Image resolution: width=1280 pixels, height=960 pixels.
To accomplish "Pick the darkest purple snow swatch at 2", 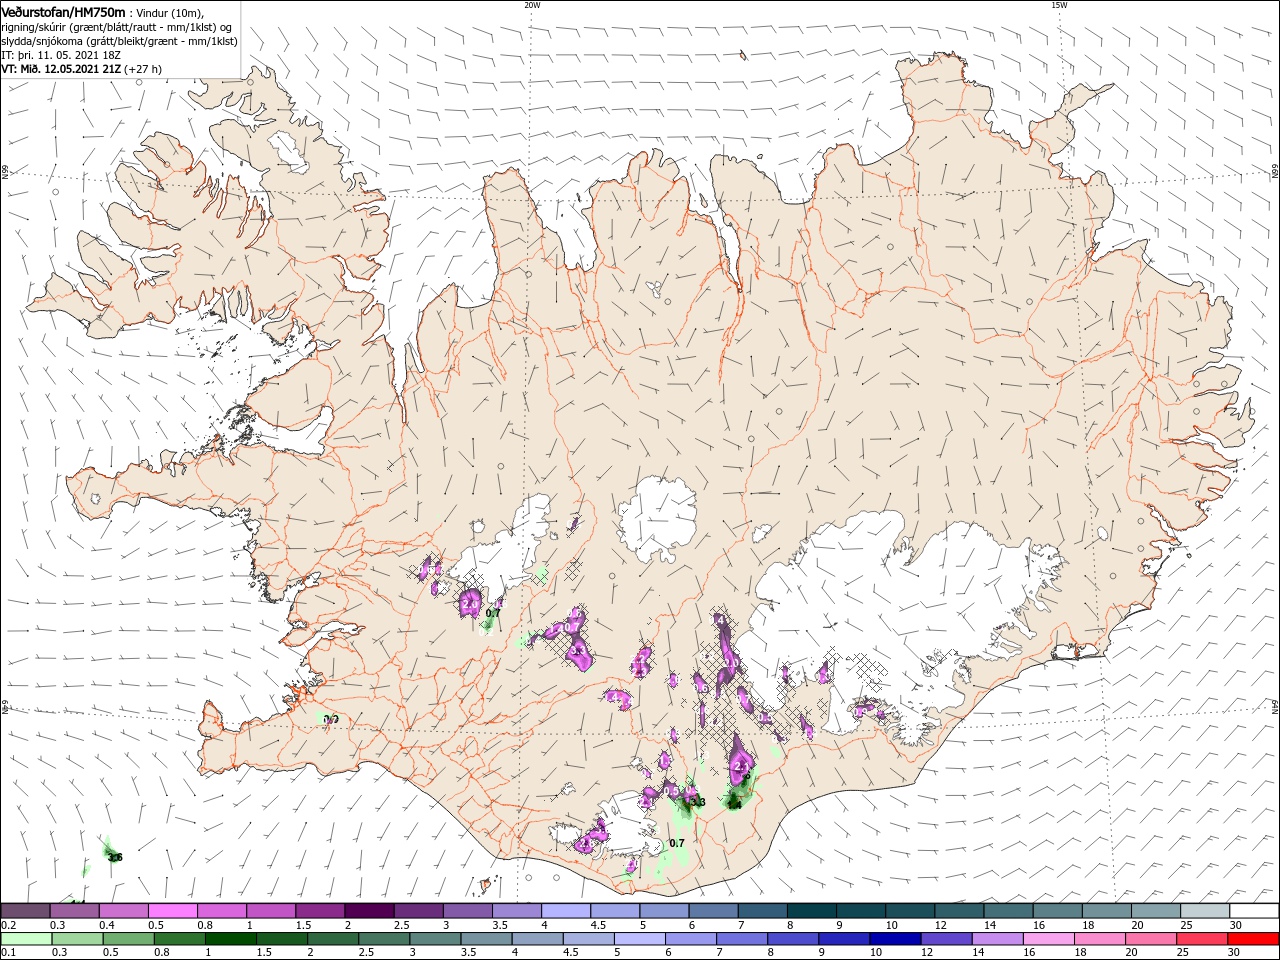I will tap(368, 910).
